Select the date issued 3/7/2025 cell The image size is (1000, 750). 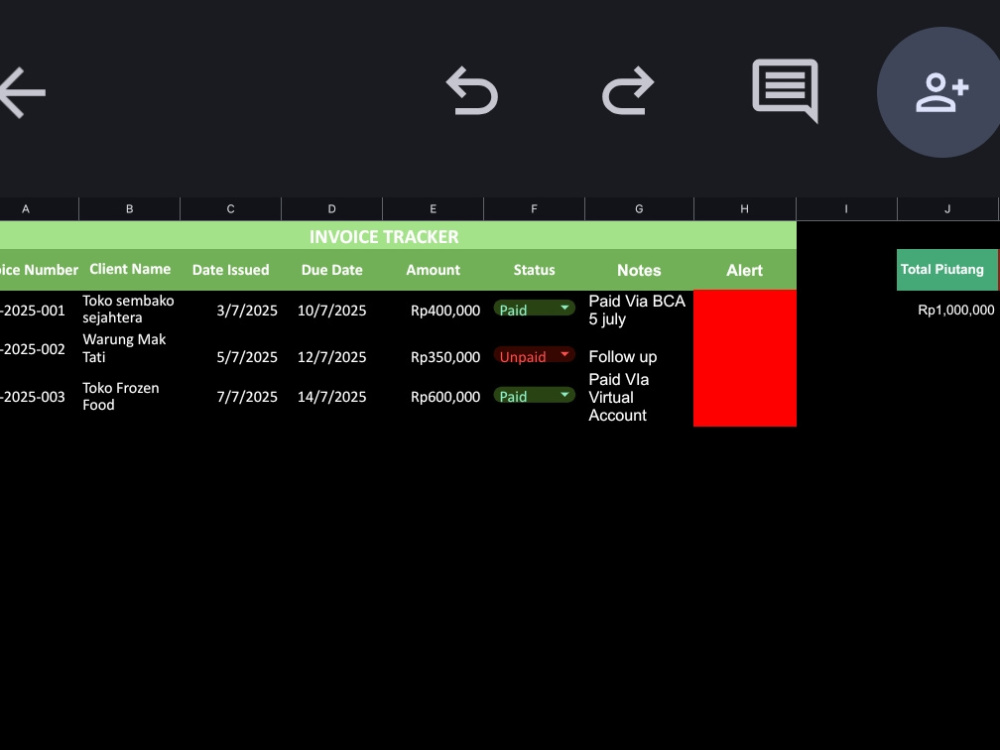click(230, 310)
